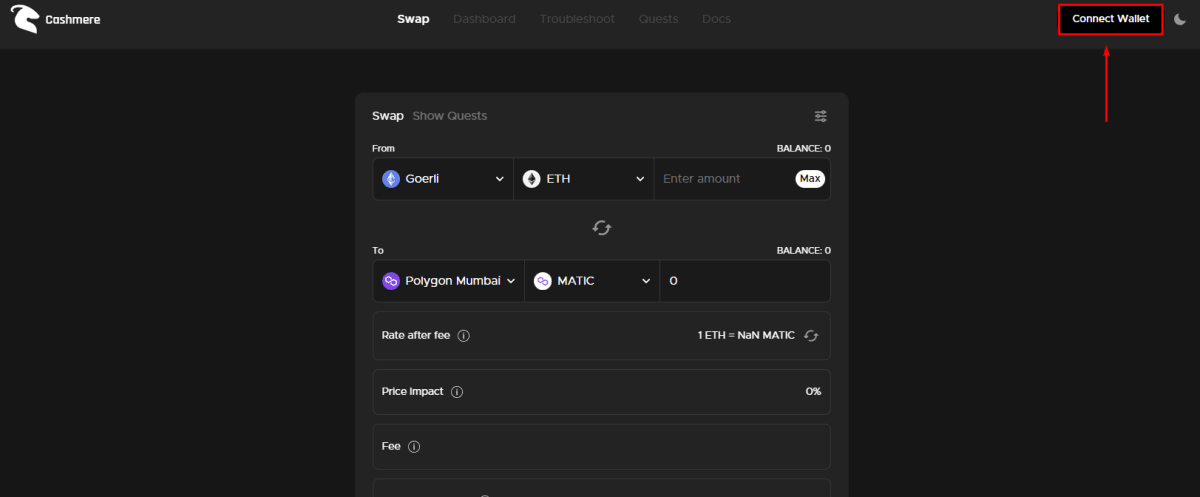This screenshot has height=497, width=1200.
Task: Open swap settings sliders icon
Action: [x=821, y=116]
